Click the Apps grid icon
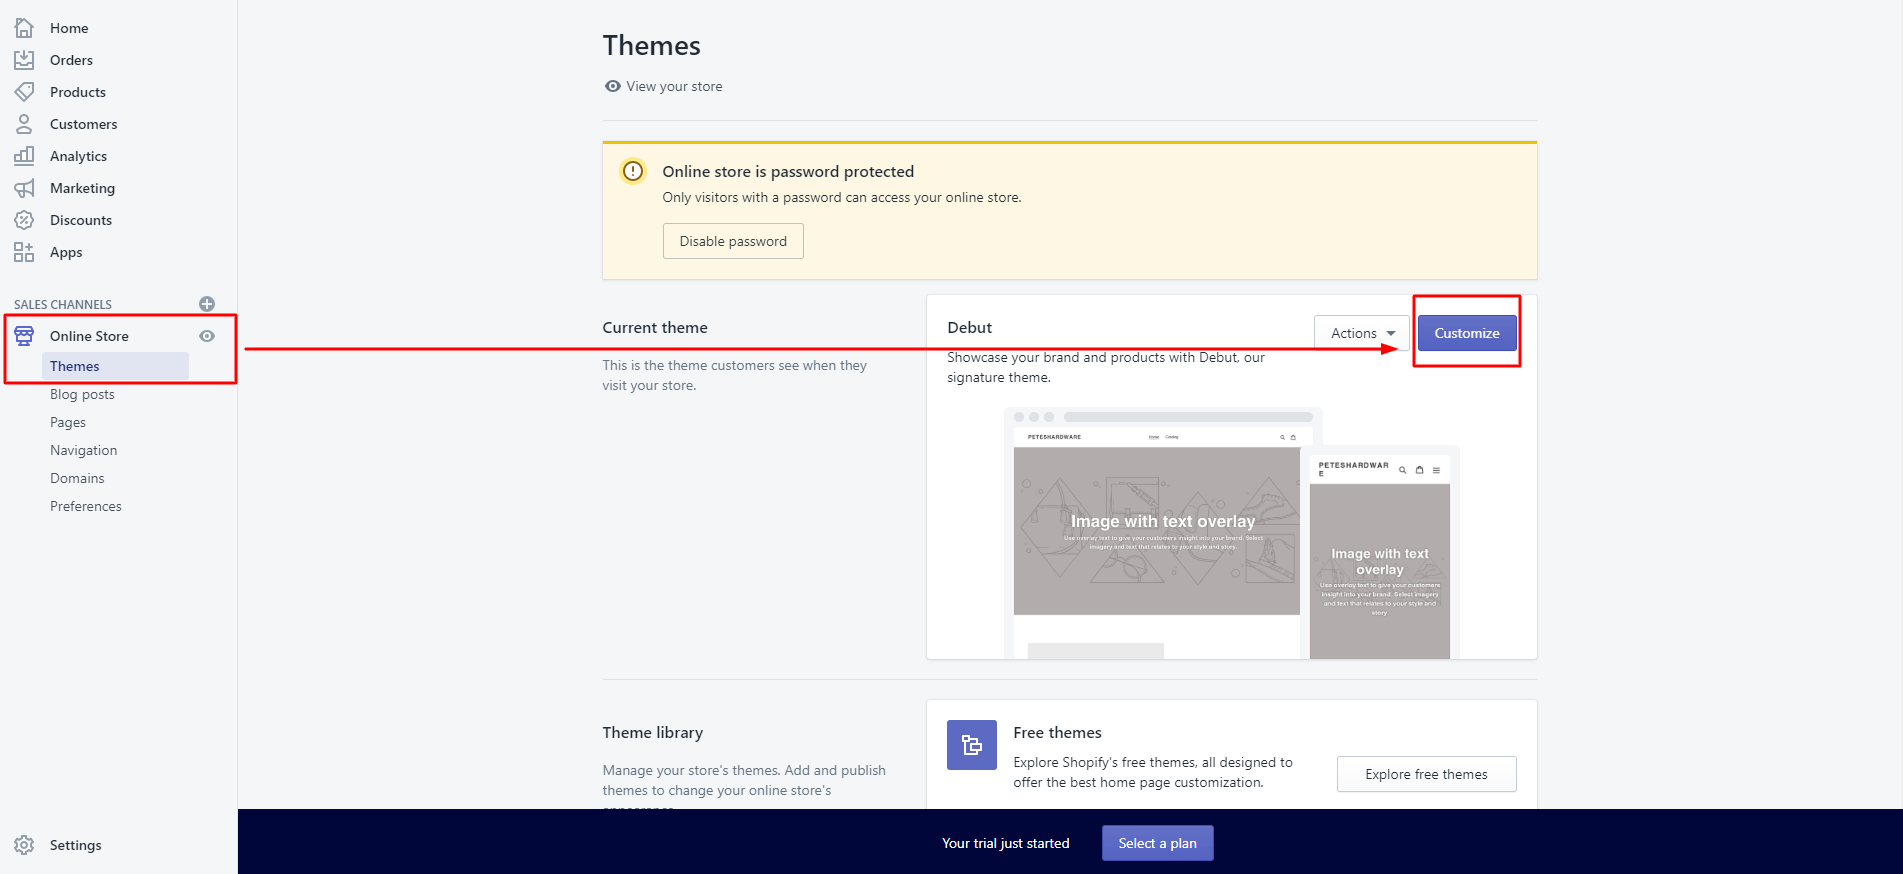1903x874 pixels. click(24, 252)
